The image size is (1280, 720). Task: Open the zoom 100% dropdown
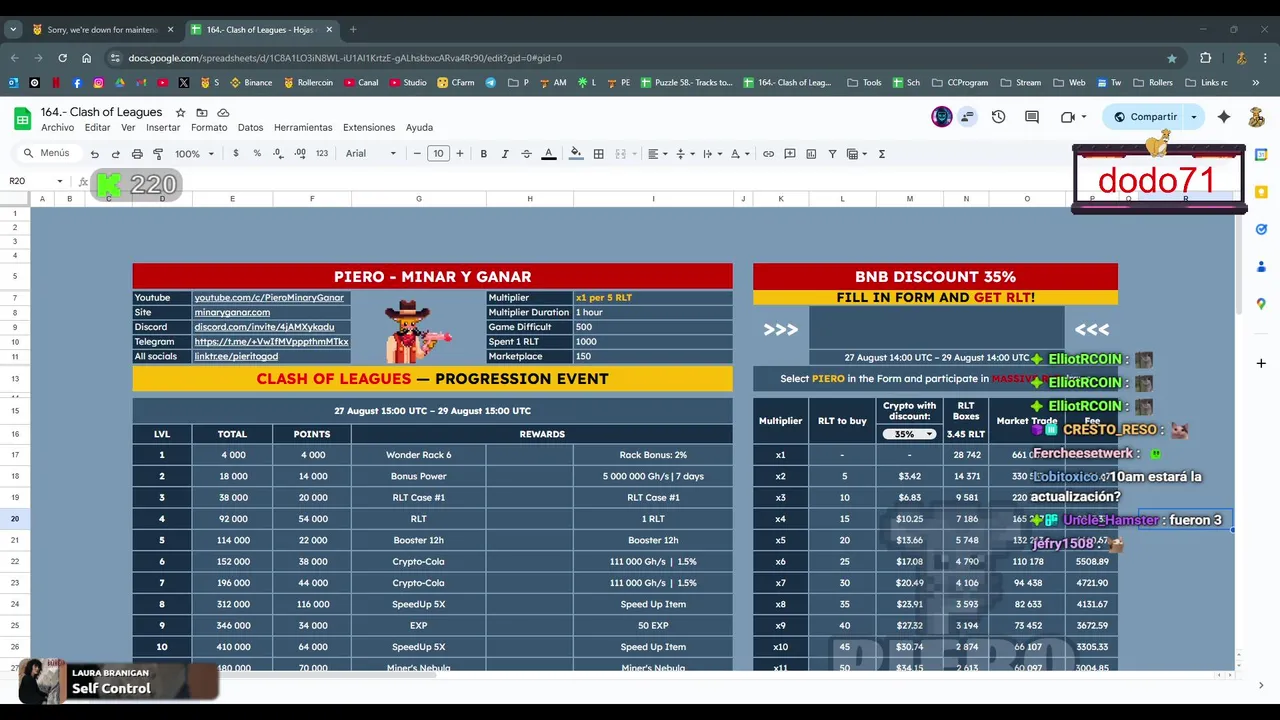(194, 154)
